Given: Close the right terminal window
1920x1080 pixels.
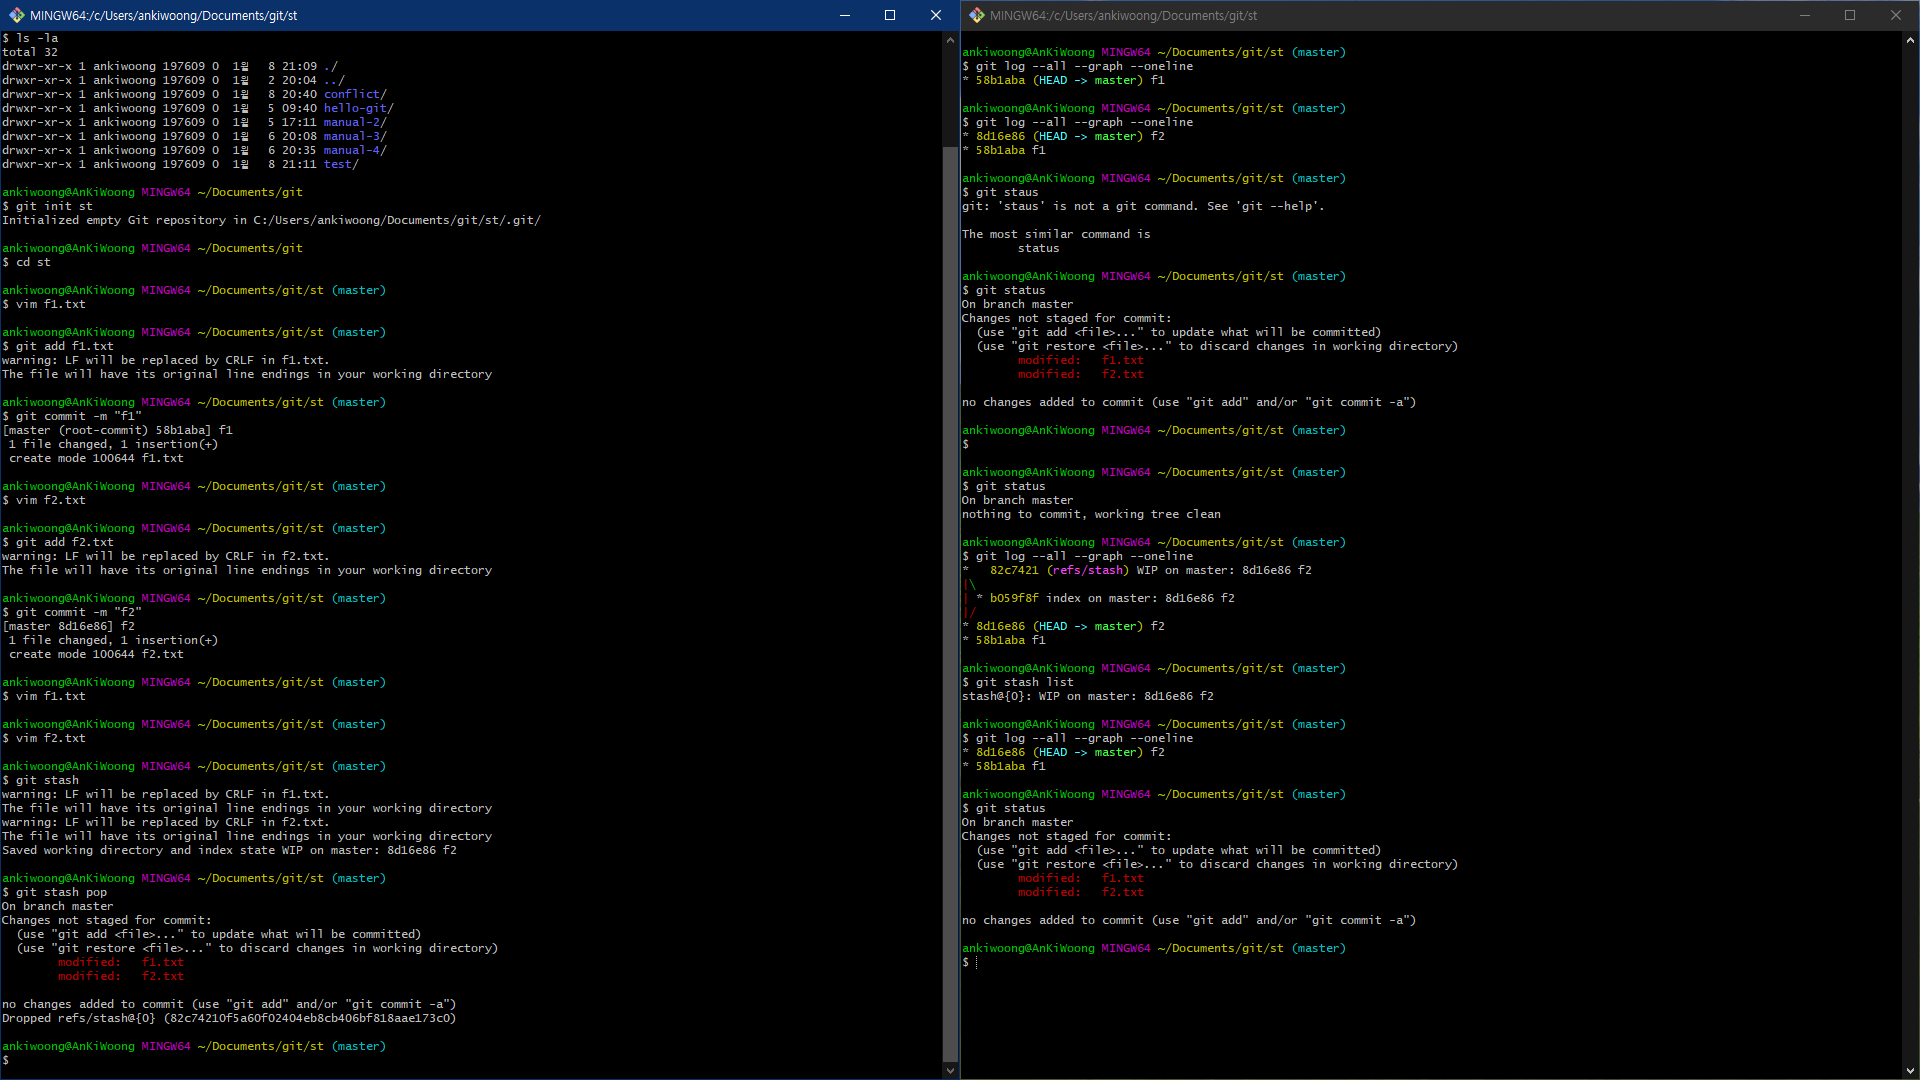Looking at the screenshot, I should [1895, 15].
